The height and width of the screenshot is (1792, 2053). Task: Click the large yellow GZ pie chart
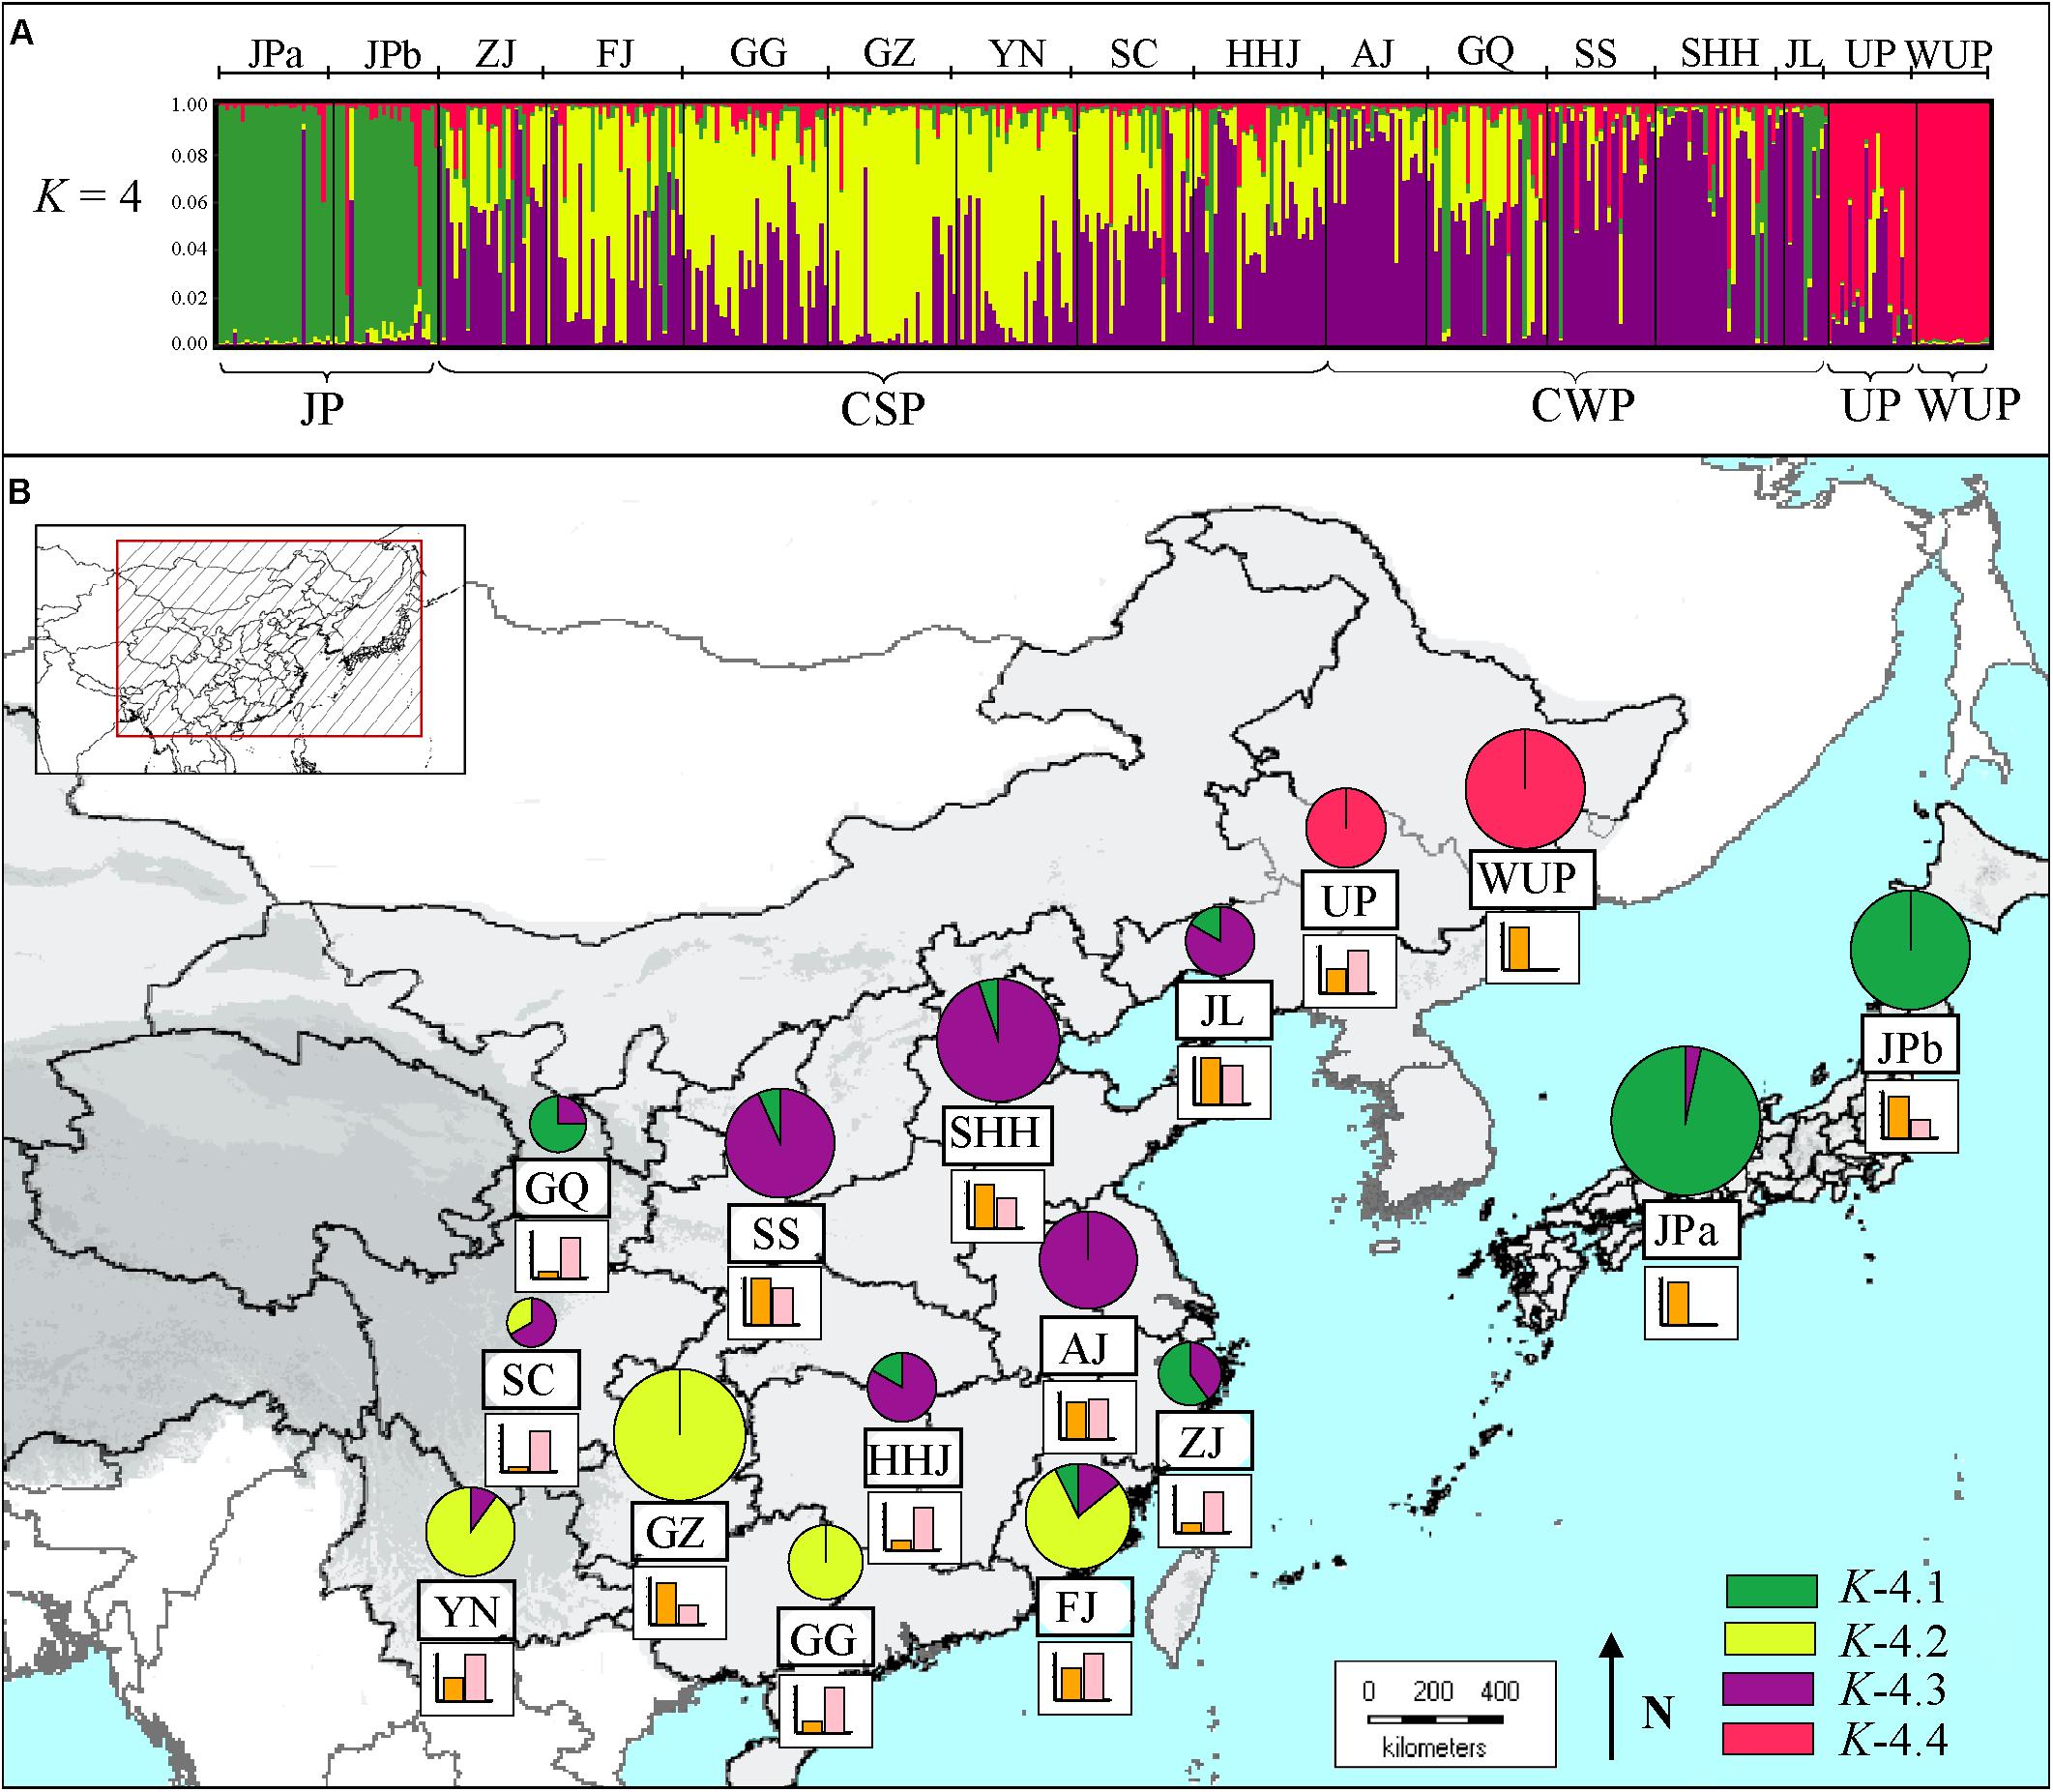coord(680,1435)
